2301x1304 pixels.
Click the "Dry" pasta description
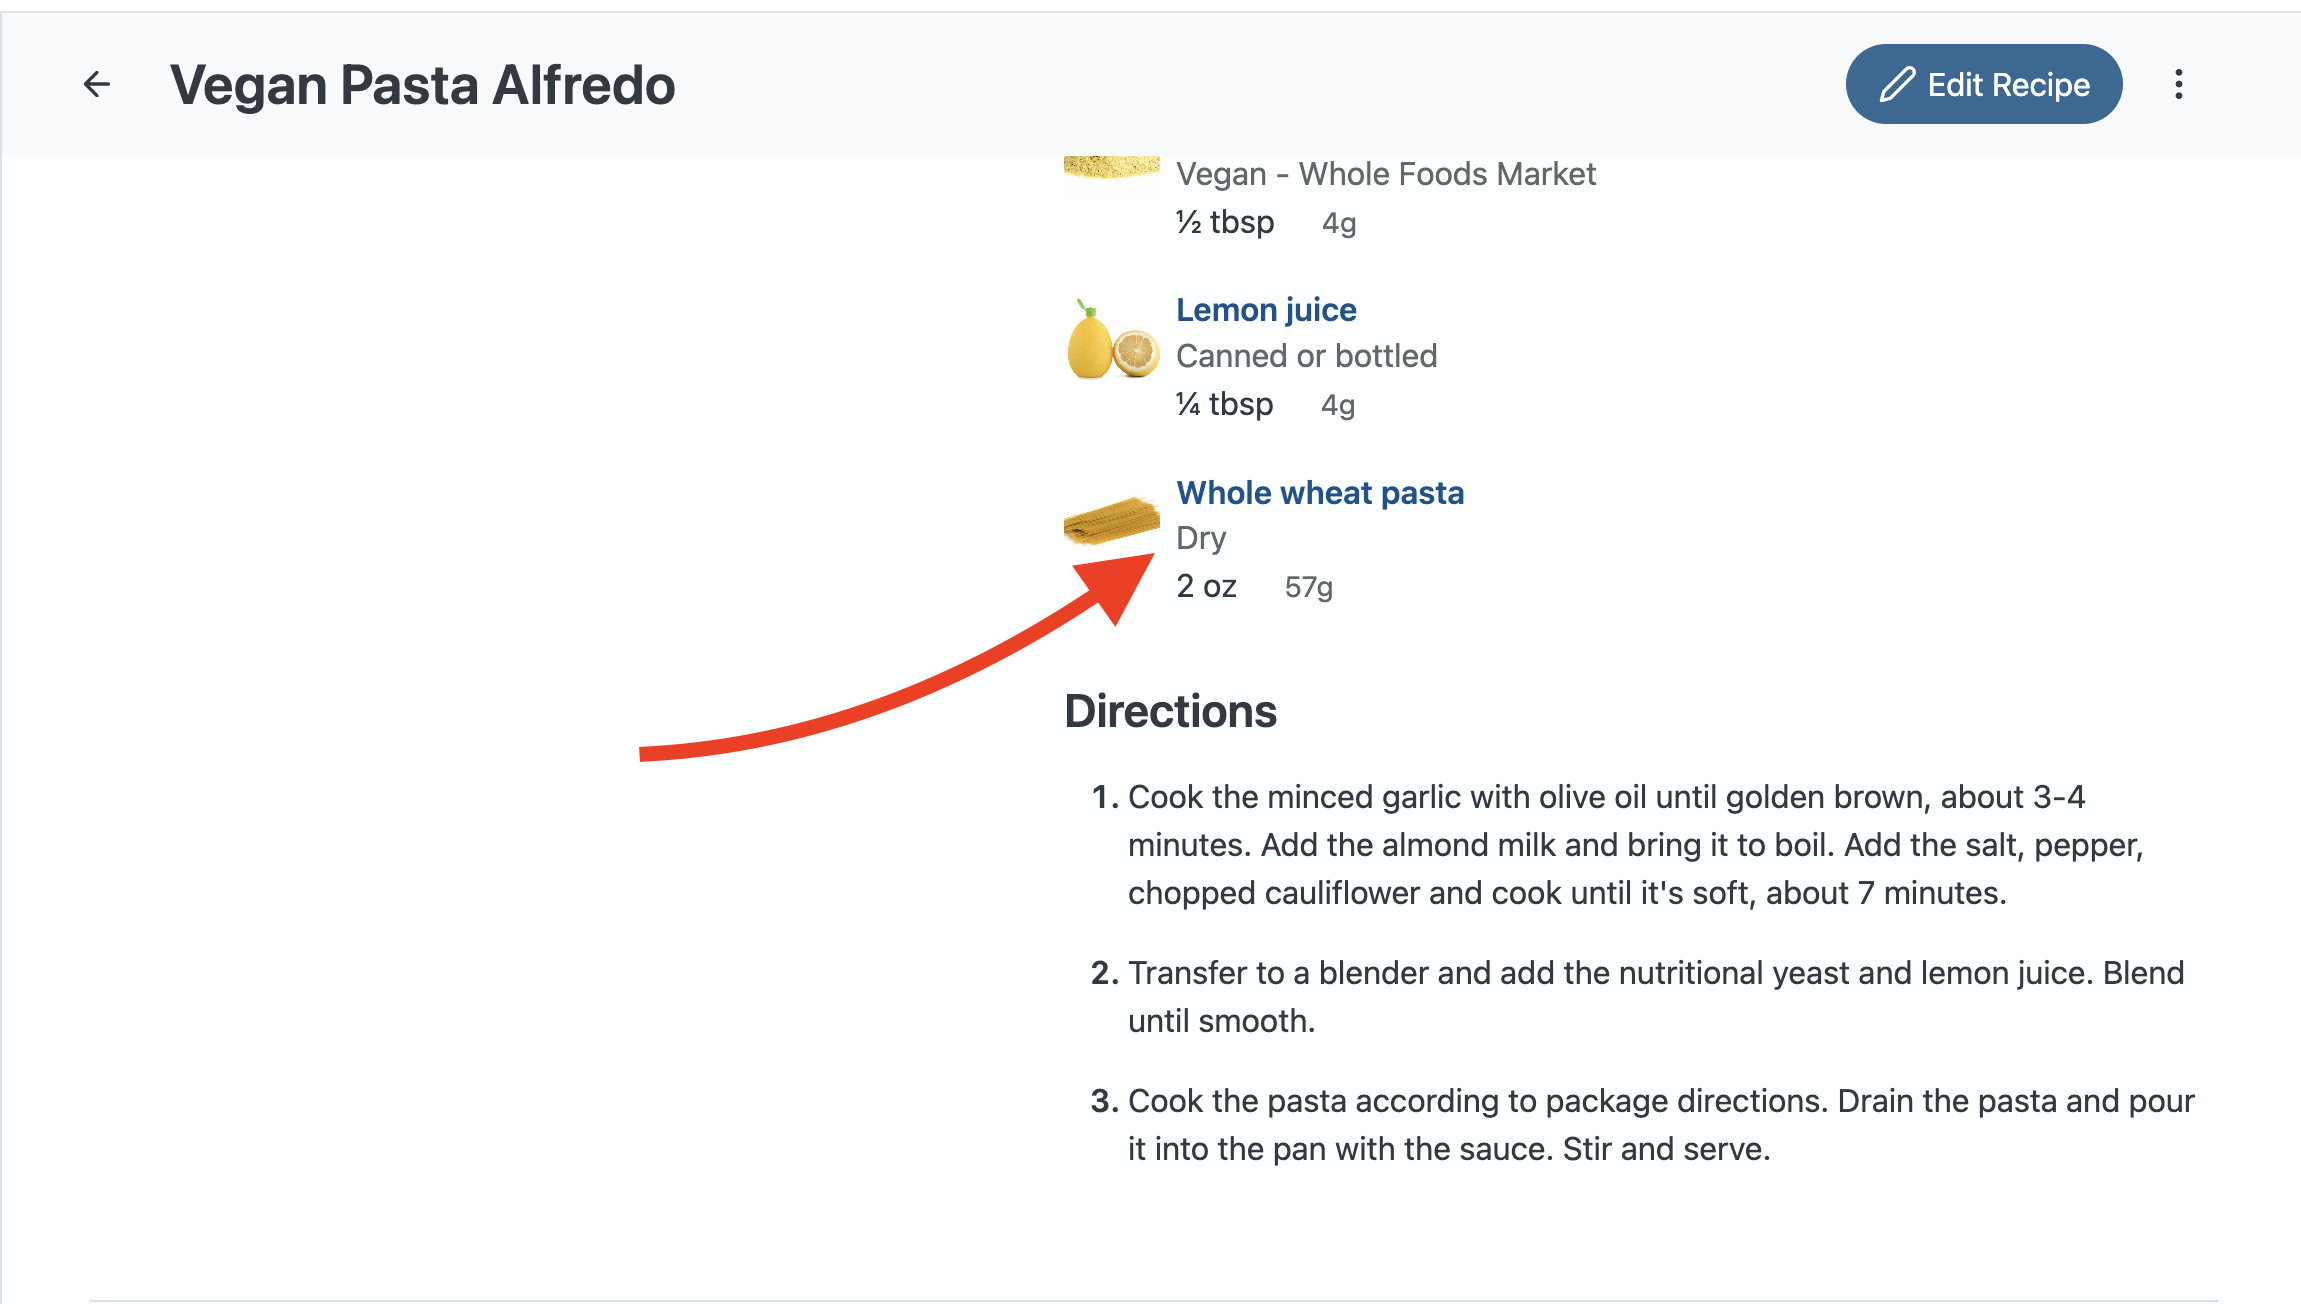[x=1200, y=538]
